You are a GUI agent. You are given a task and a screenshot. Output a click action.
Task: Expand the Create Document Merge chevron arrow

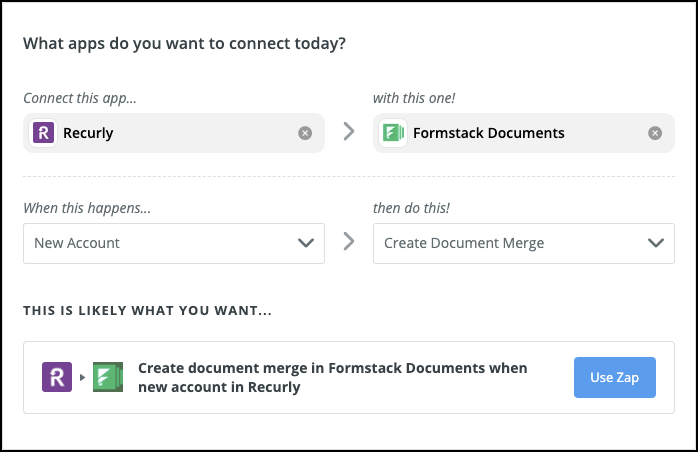click(655, 243)
